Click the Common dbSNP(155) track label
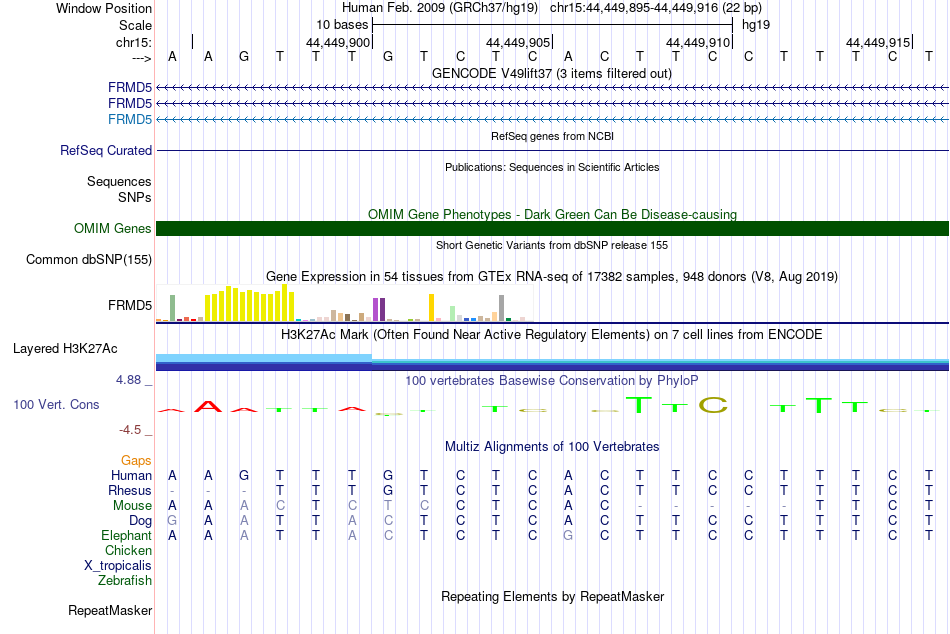The width and height of the screenshot is (950, 634). (x=89, y=259)
